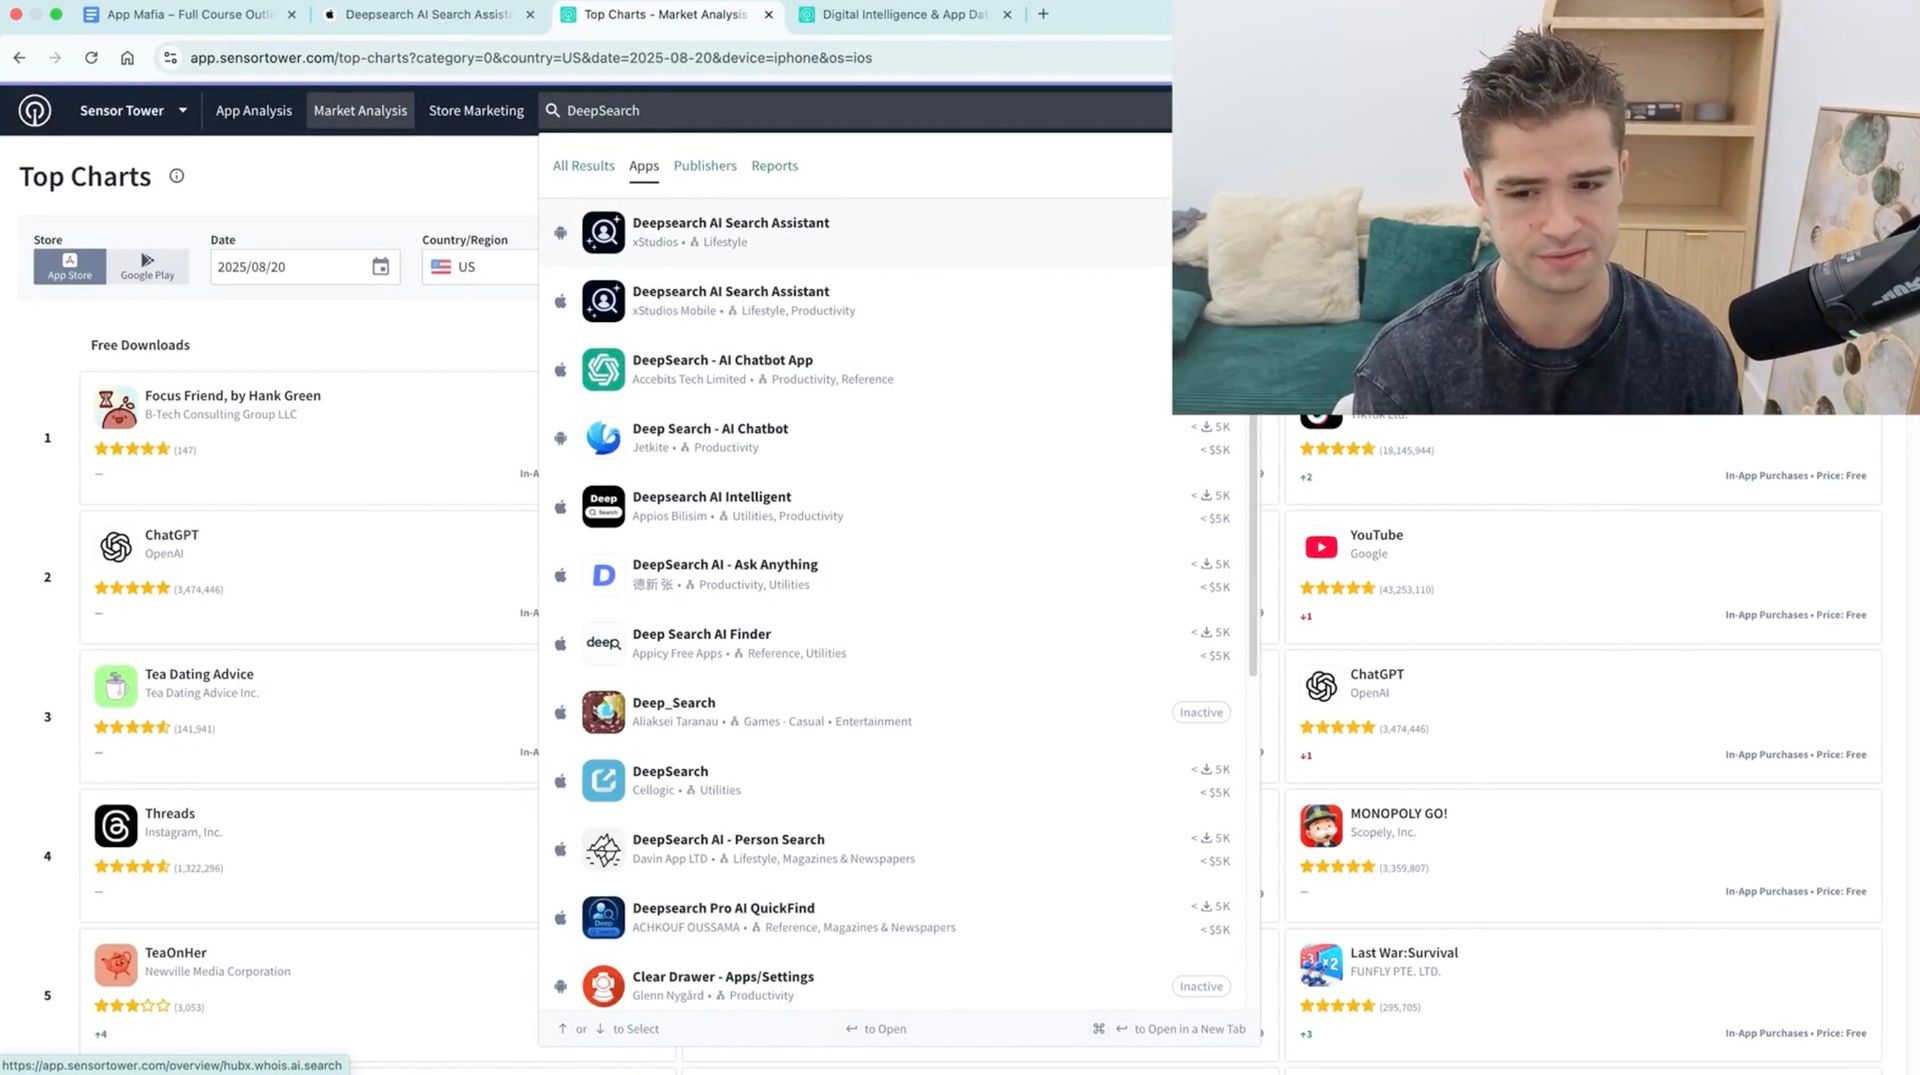Open the Store Marketing menu
1920x1075 pixels.
click(x=476, y=110)
